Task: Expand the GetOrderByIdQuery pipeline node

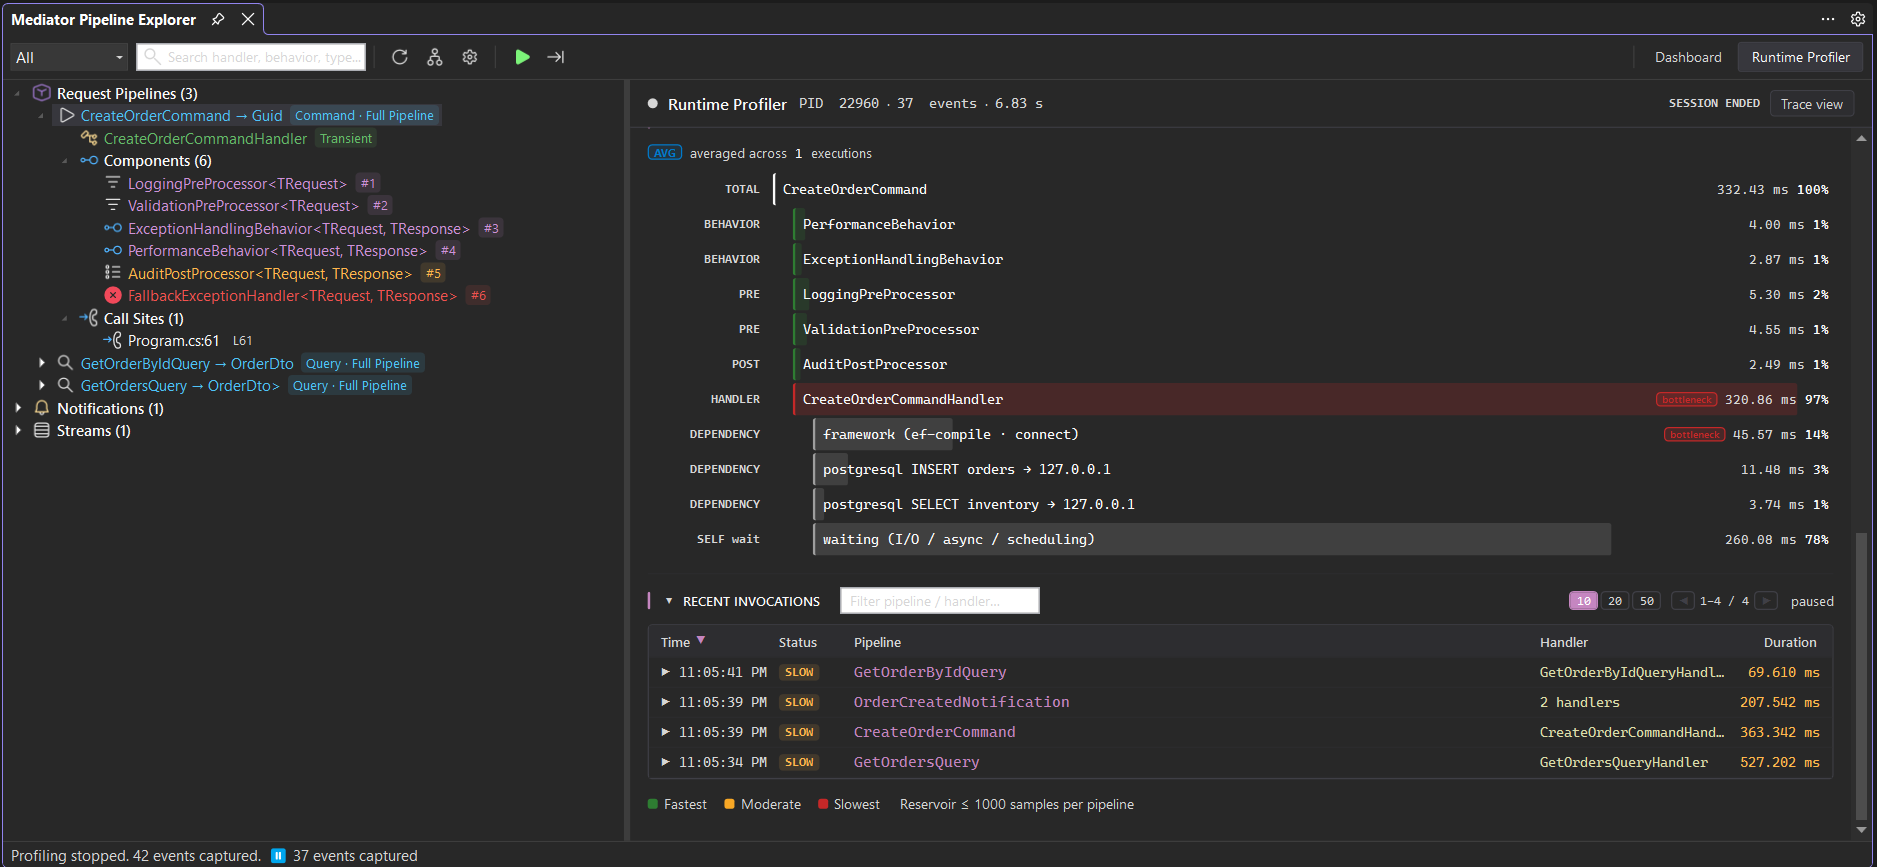Action: [x=41, y=363]
